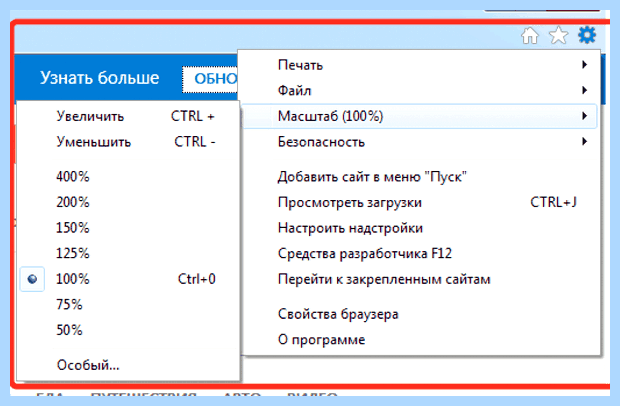Choose Особый... custom zoom

[128, 365]
